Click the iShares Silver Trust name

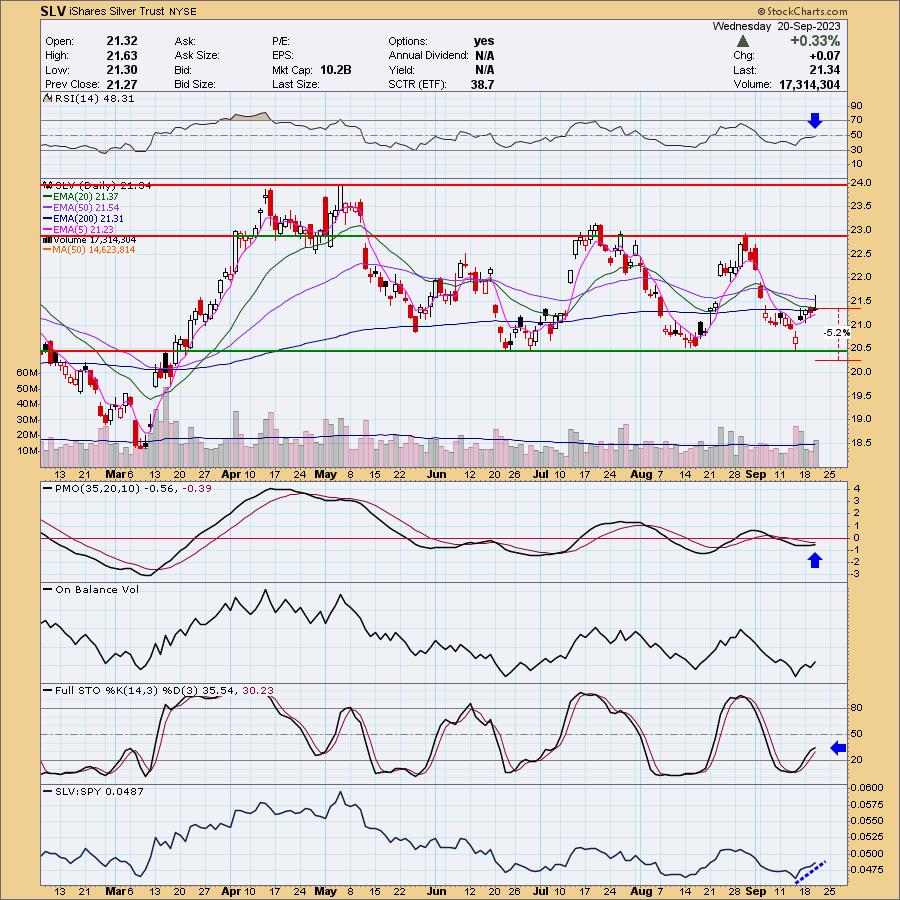[x=117, y=11]
